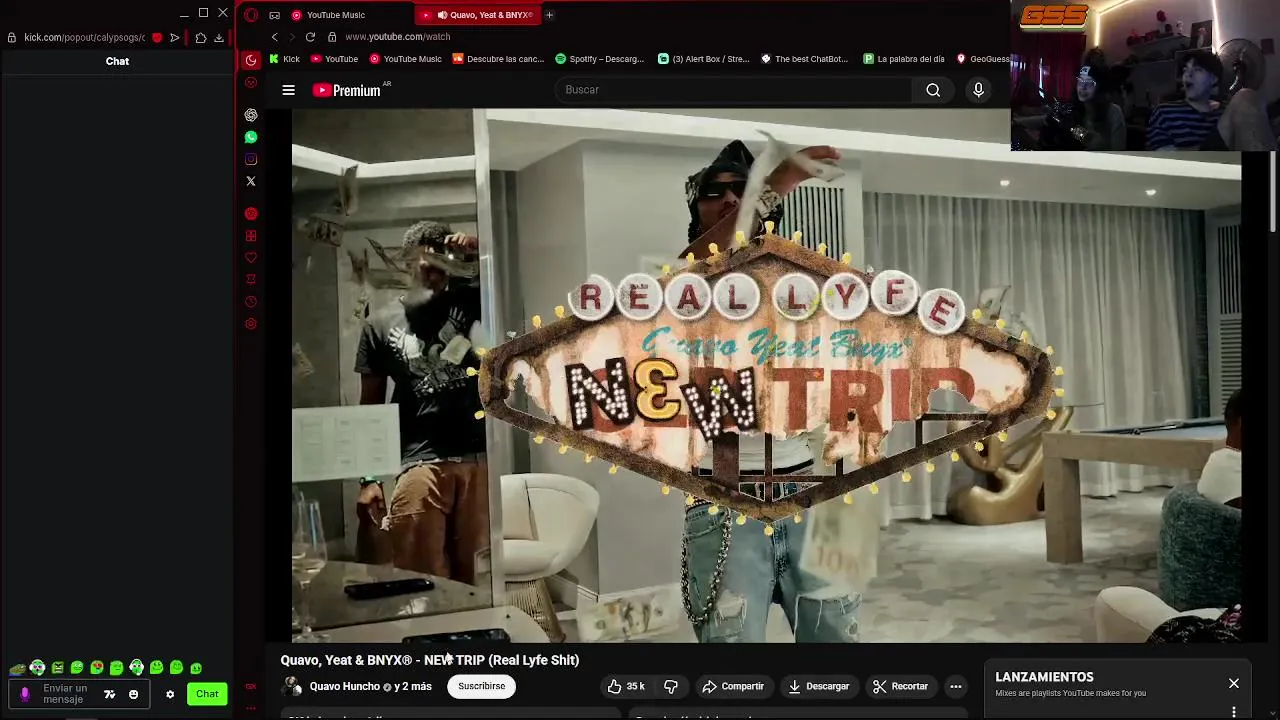1280x720 pixels.
Task: Open more actions three-dot menu under video
Action: point(956,686)
